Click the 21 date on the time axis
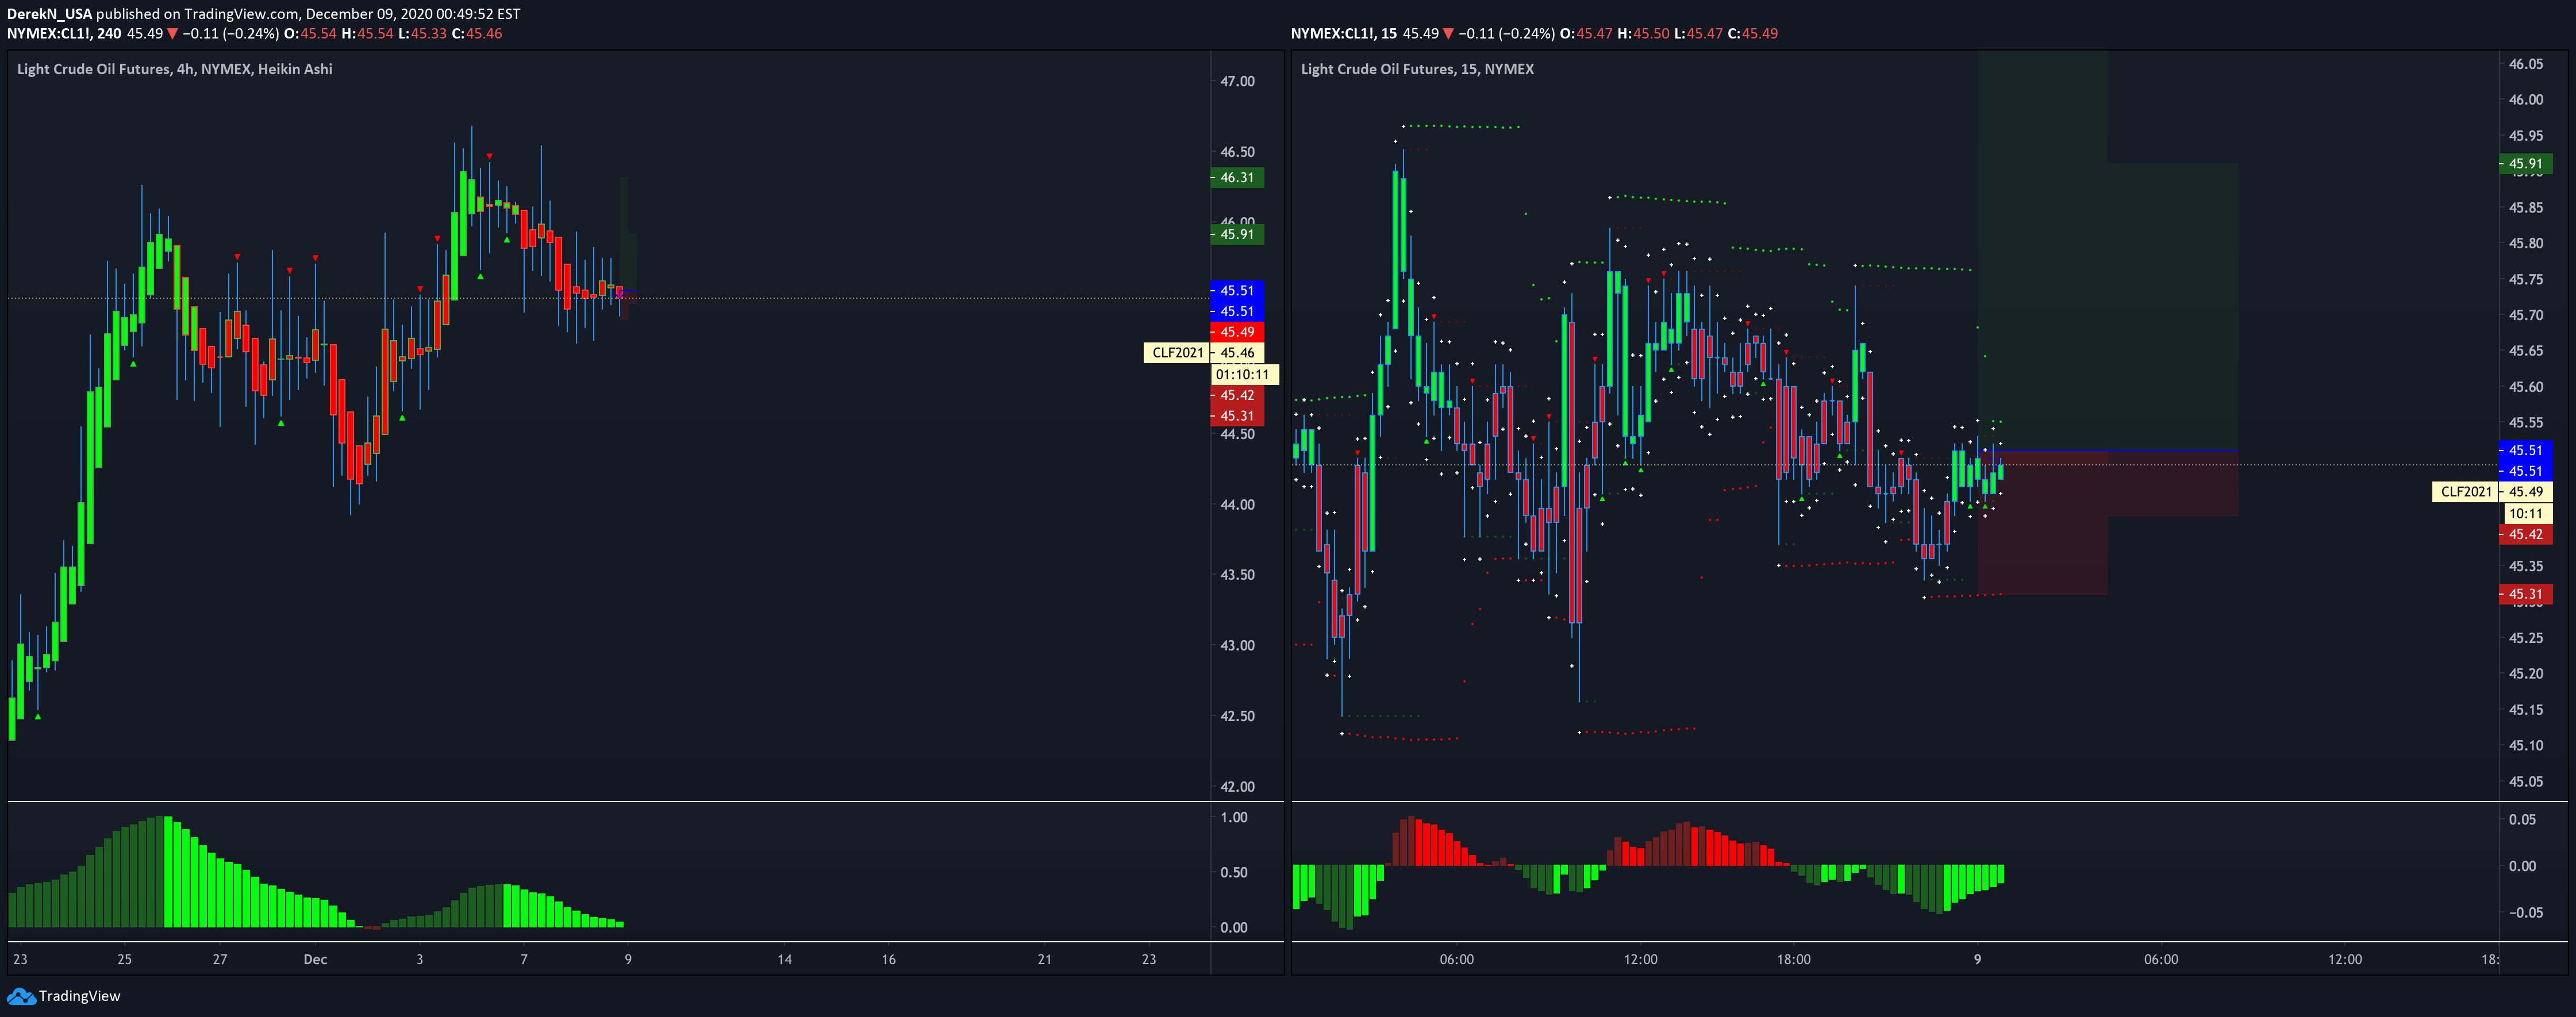This screenshot has width=2576, height=1017. pyautogui.click(x=1044, y=960)
